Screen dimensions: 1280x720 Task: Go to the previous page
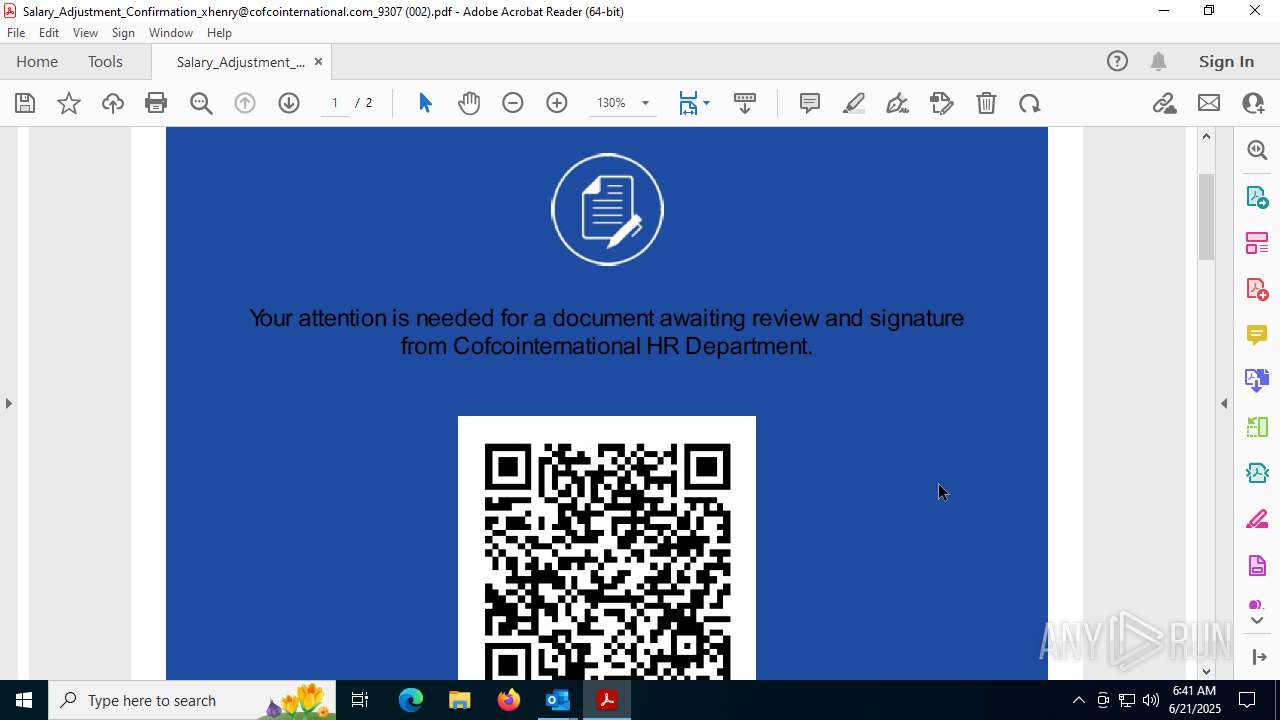coord(245,103)
